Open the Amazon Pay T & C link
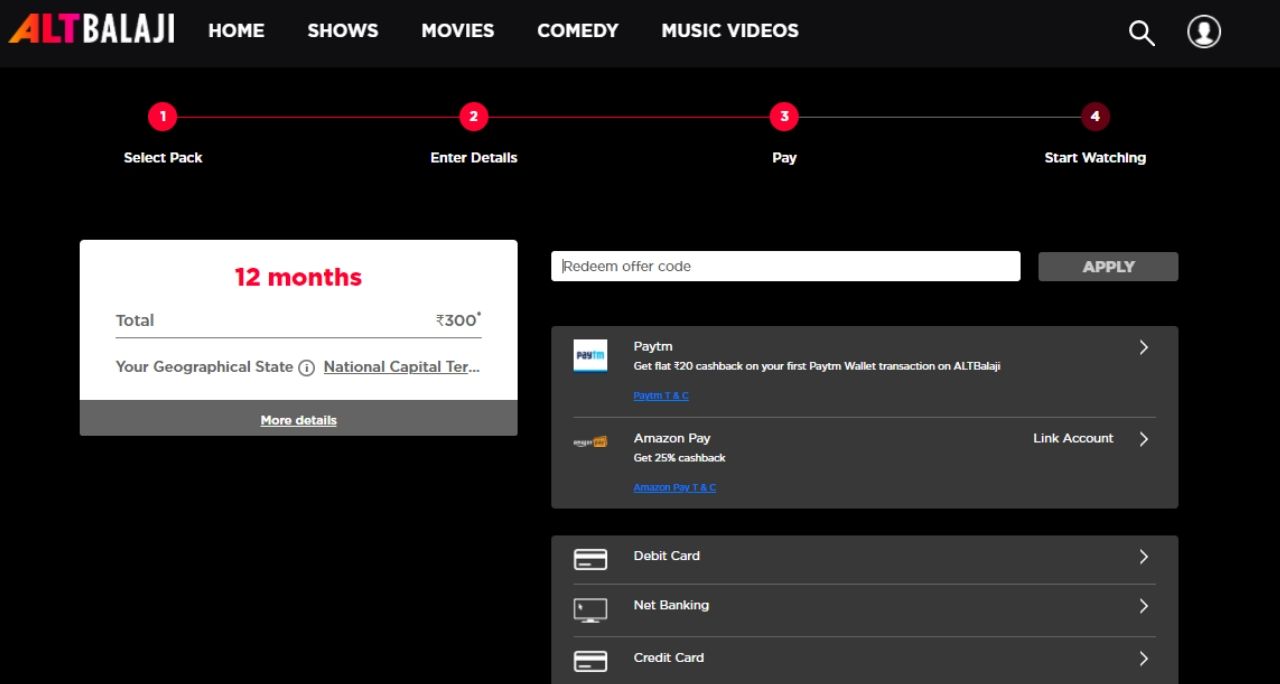The image size is (1280, 684). point(675,488)
